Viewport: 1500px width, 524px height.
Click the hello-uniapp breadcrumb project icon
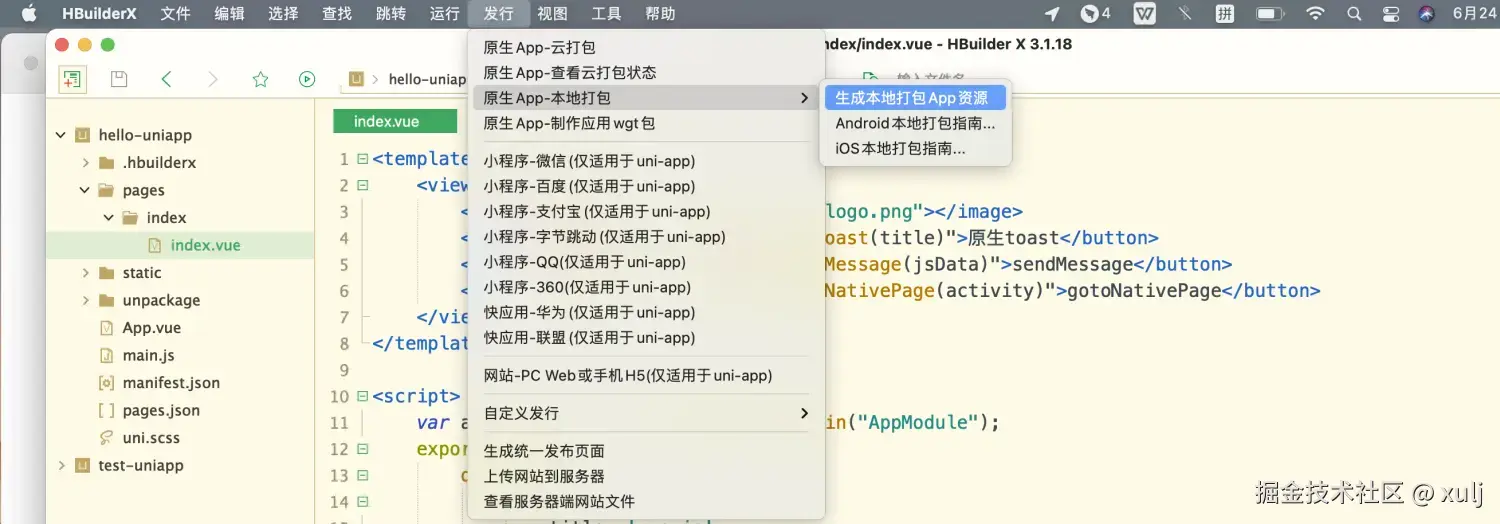(356, 79)
